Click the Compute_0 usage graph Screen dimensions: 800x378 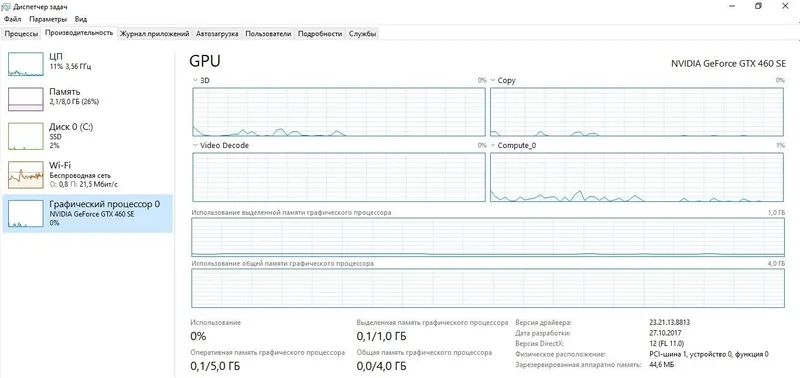(637, 177)
